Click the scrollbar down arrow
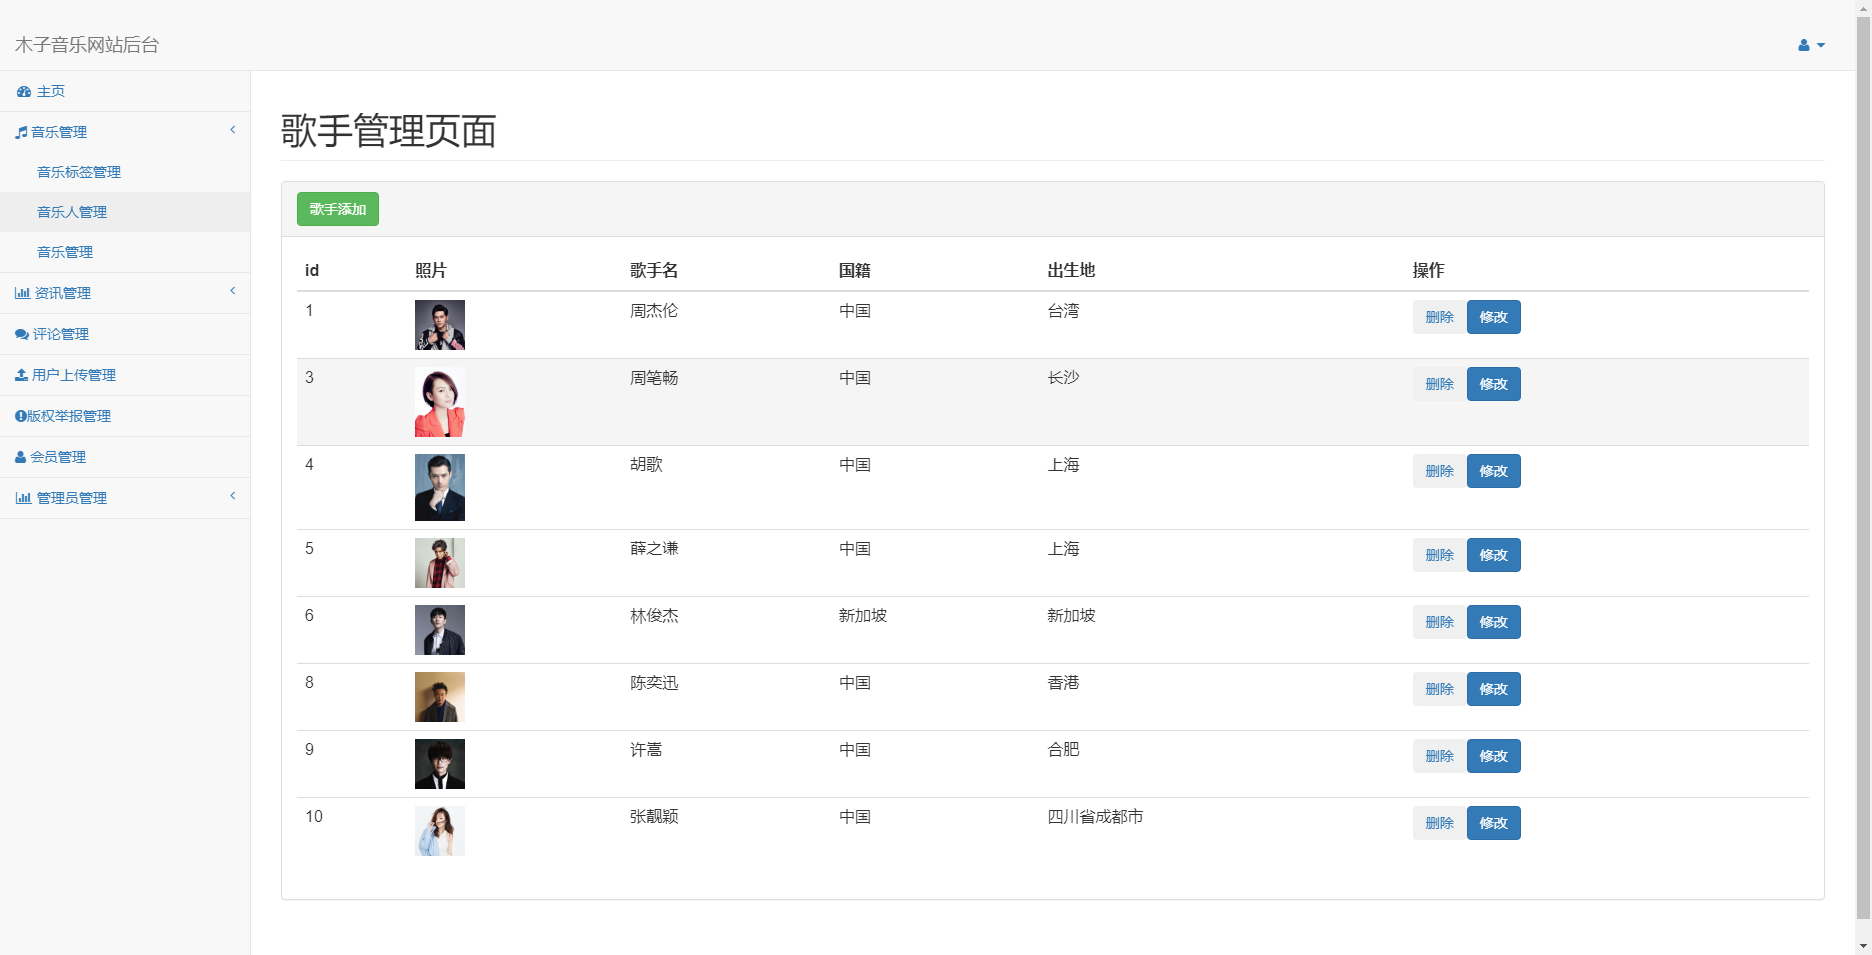Viewport: 1872px width, 955px height. [x=1863, y=946]
